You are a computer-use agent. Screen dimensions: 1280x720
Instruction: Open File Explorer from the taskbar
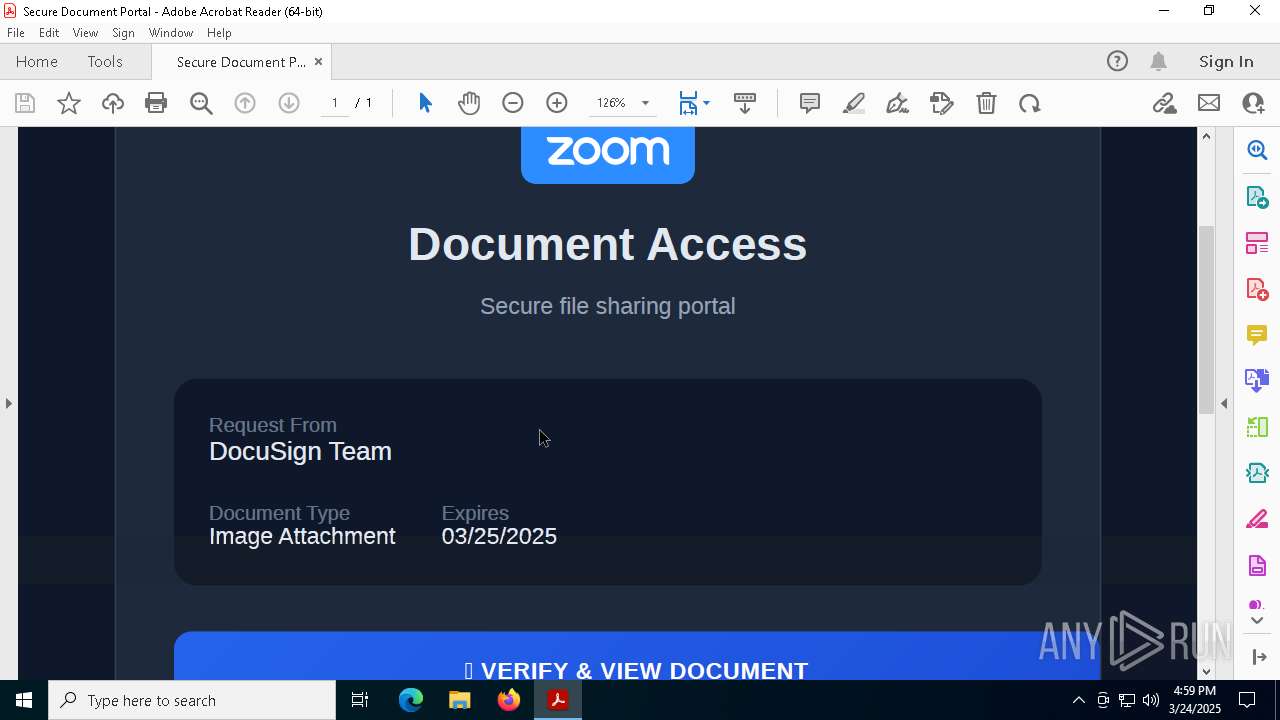[x=459, y=700]
